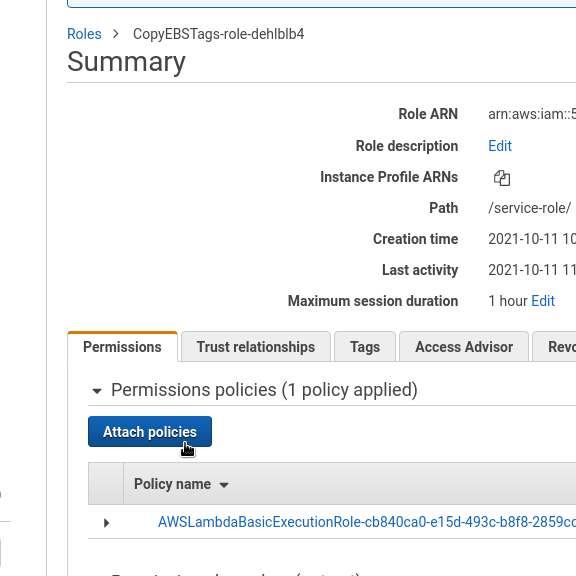Click the breadcrumb chevron after Roles
The height and width of the screenshot is (576, 576).
[x=116, y=34]
